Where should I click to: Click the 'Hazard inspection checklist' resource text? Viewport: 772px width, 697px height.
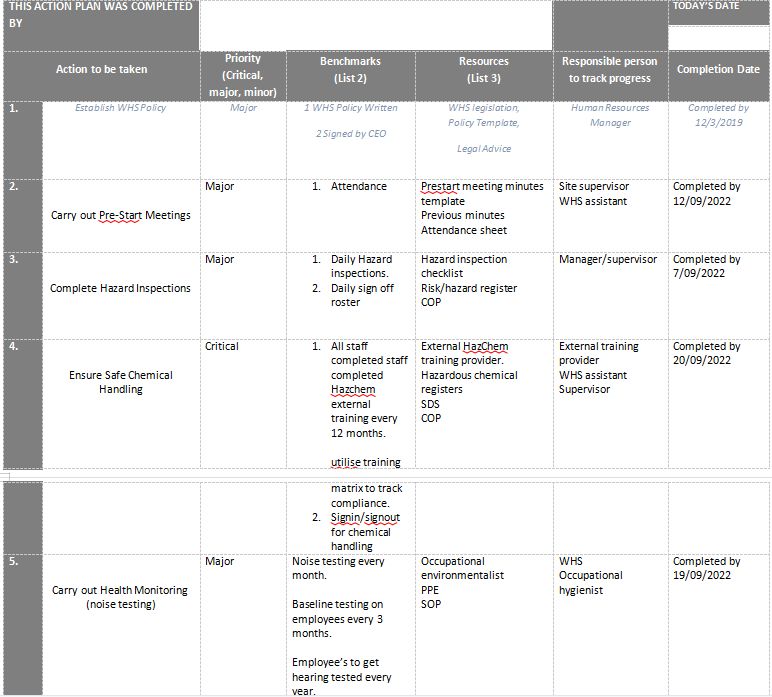pyautogui.click(x=463, y=266)
